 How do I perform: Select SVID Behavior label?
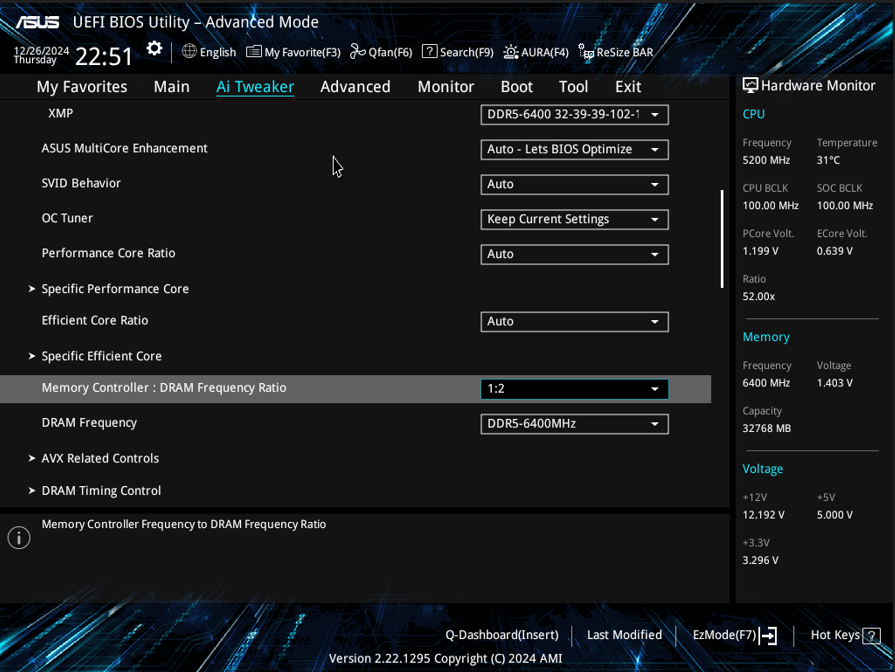click(81, 183)
